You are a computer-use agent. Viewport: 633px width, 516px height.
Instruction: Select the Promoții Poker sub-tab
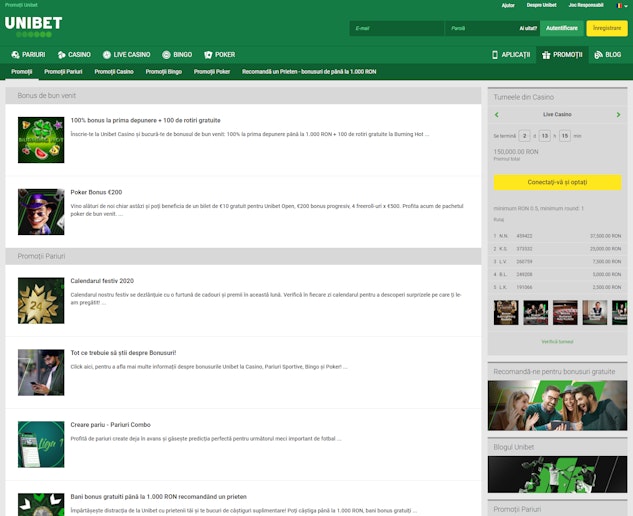pos(212,72)
